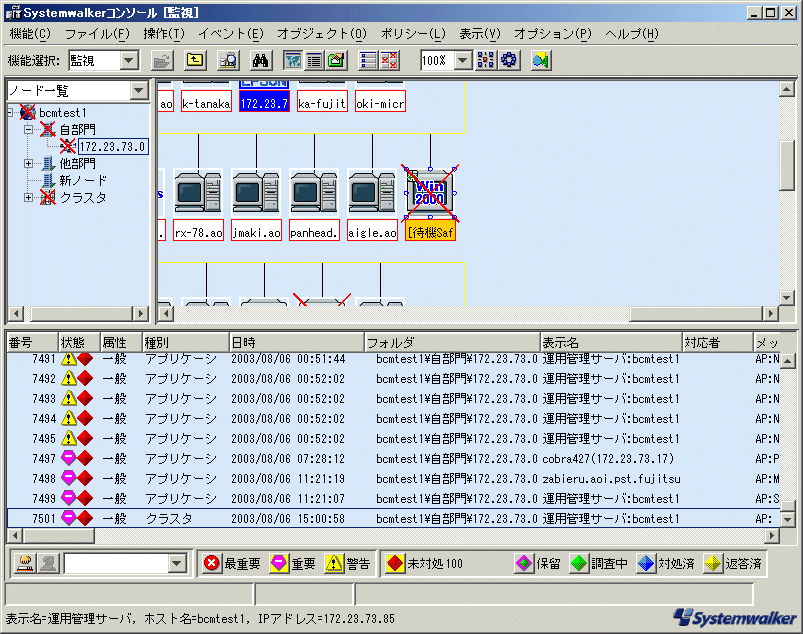Select the jmaki.ao computer node
803x634 pixels.
256,192
